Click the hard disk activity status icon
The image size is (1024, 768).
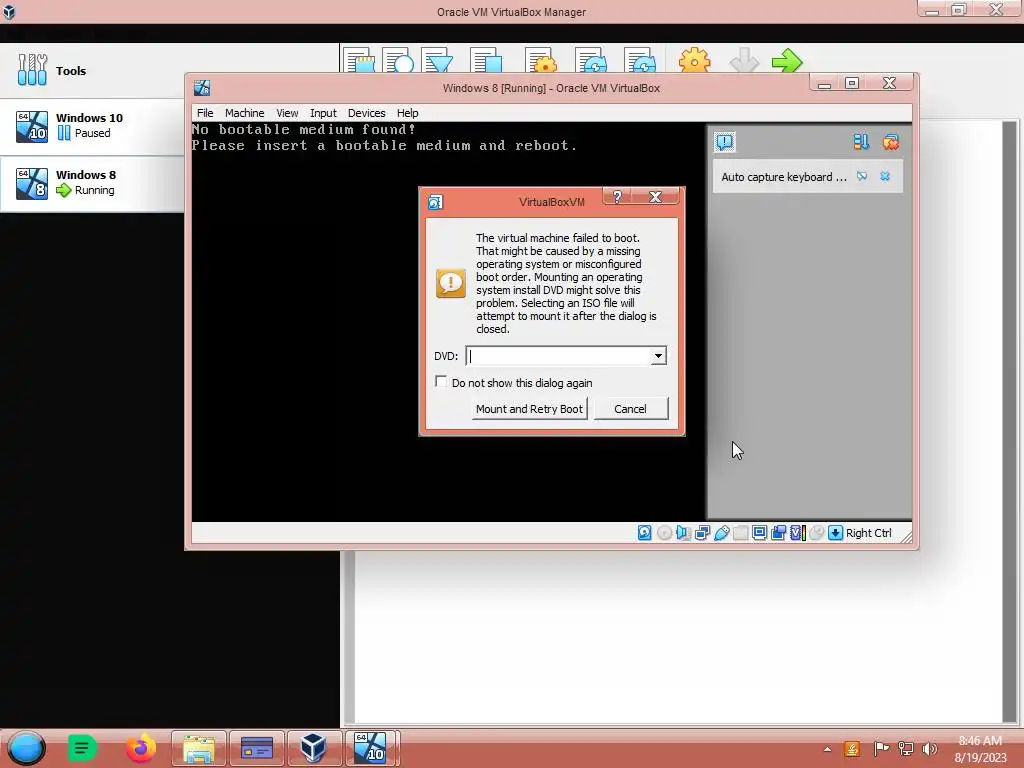[x=644, y=533]
